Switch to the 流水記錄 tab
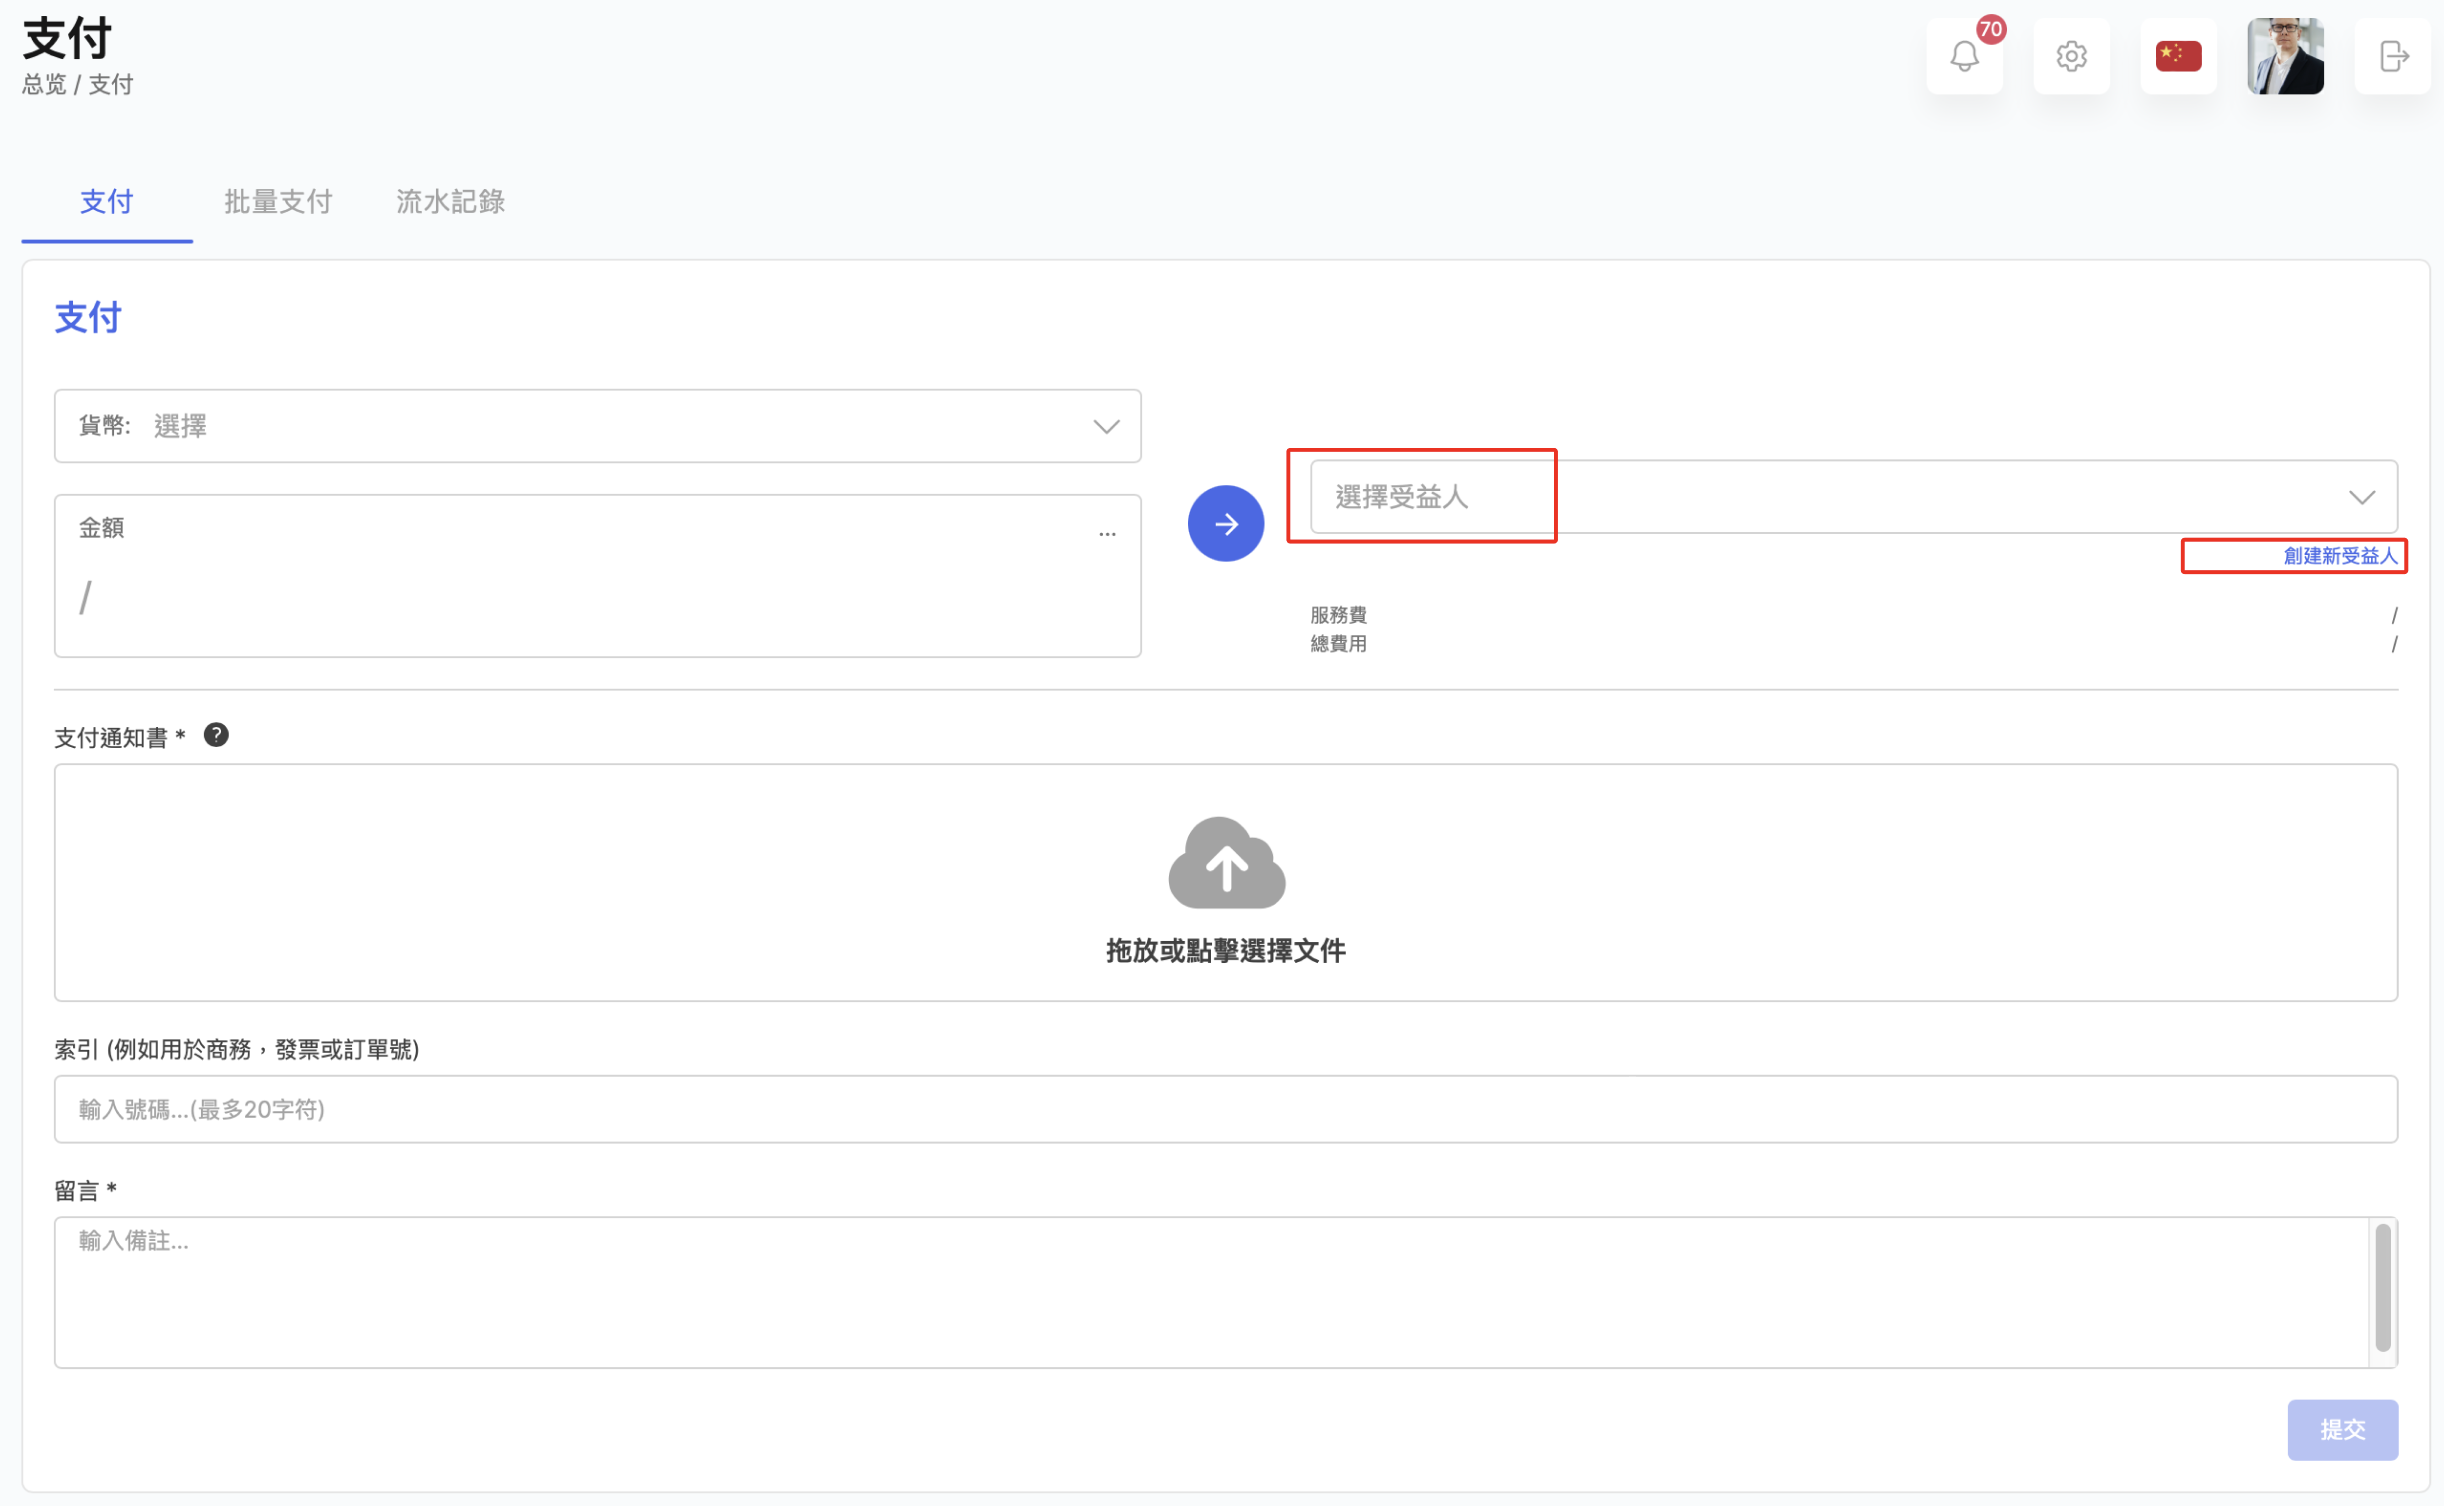The image size is (2444, 1506). click(x=450, y=202)
